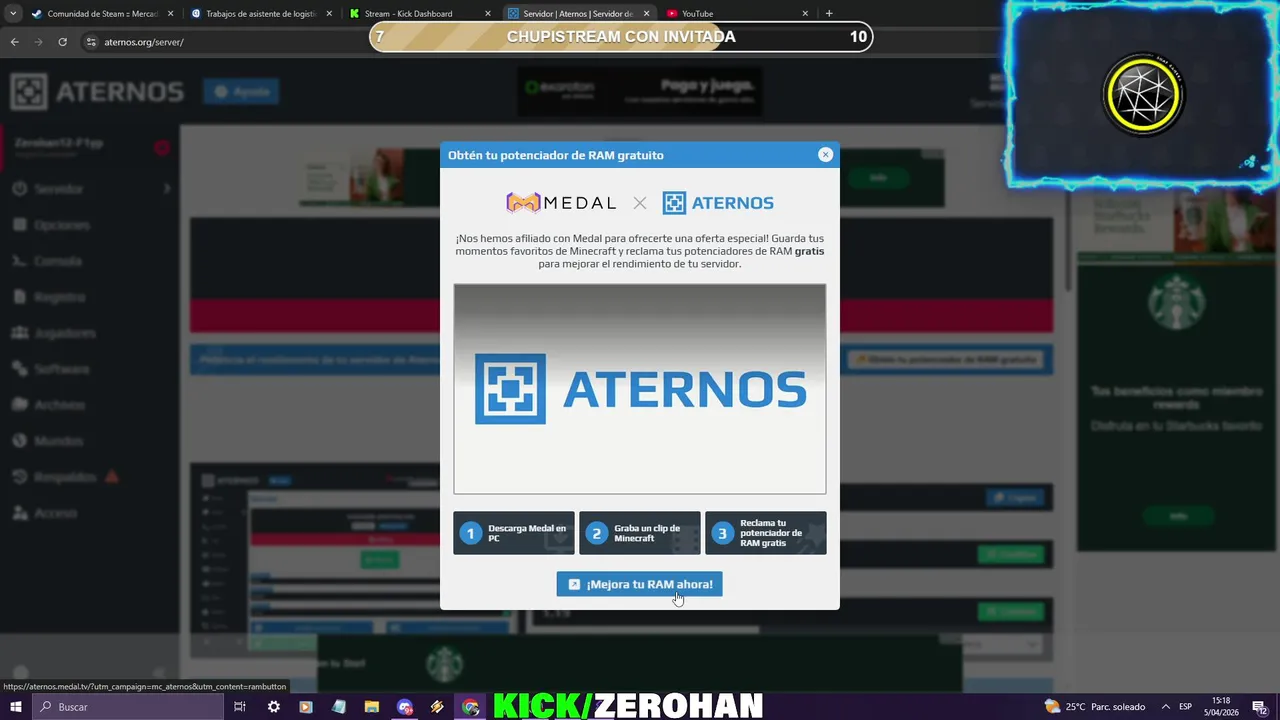This screenshot has height=720, width=1280.
Task: Show hidden system tray icons
Action: (1165, 707)
